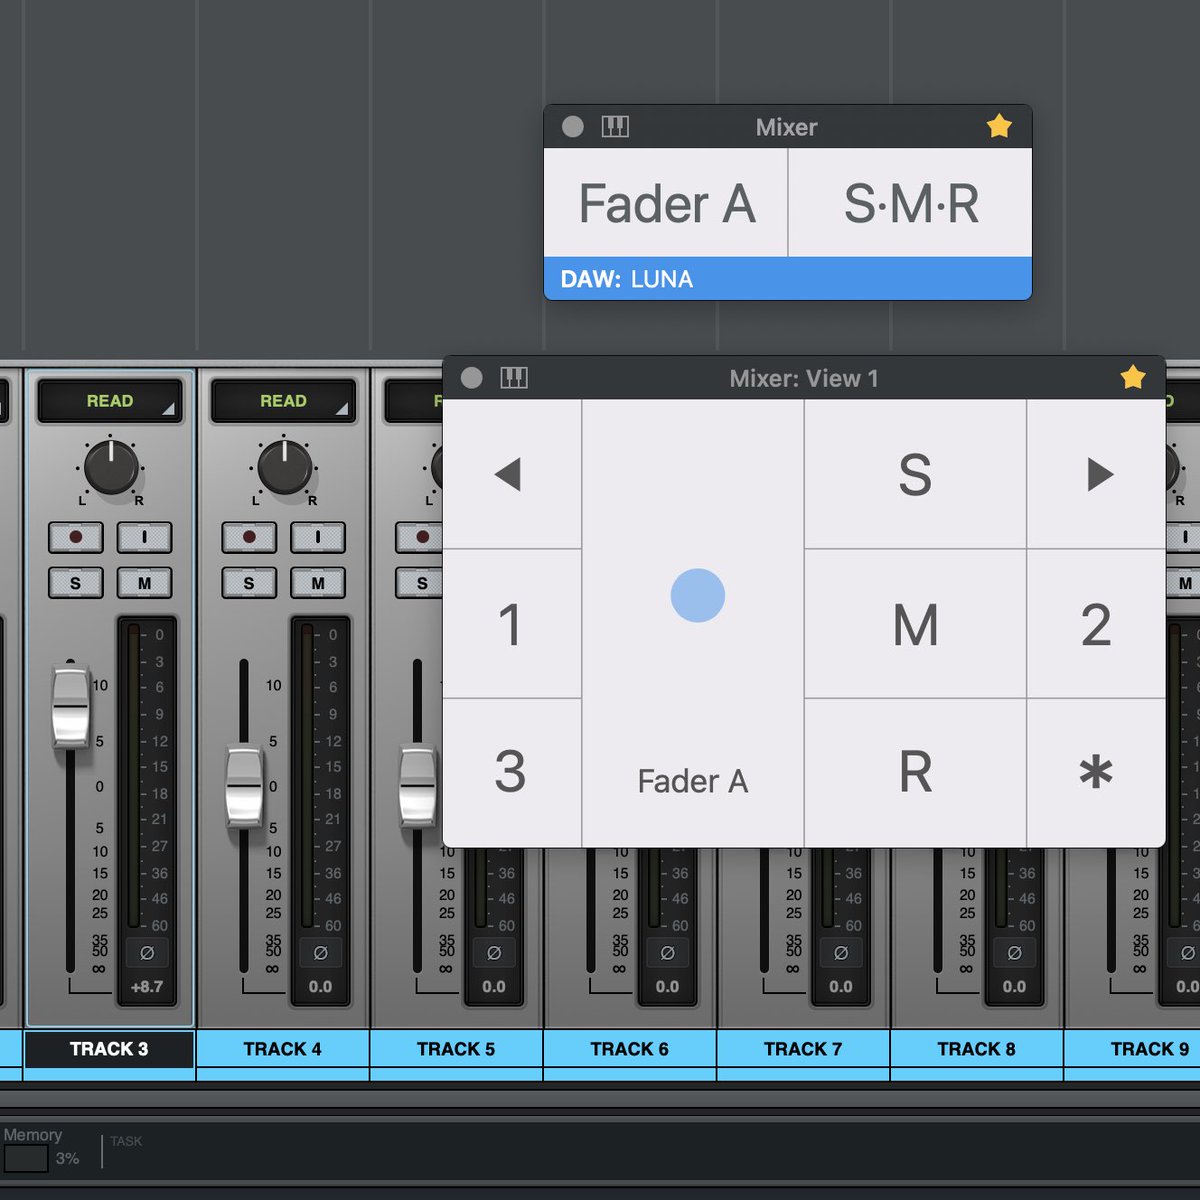1200x1200 pixels.
Task: Click the +8.7 level value on Track 3
Action: pyautogui.click(x=147, y=987)
